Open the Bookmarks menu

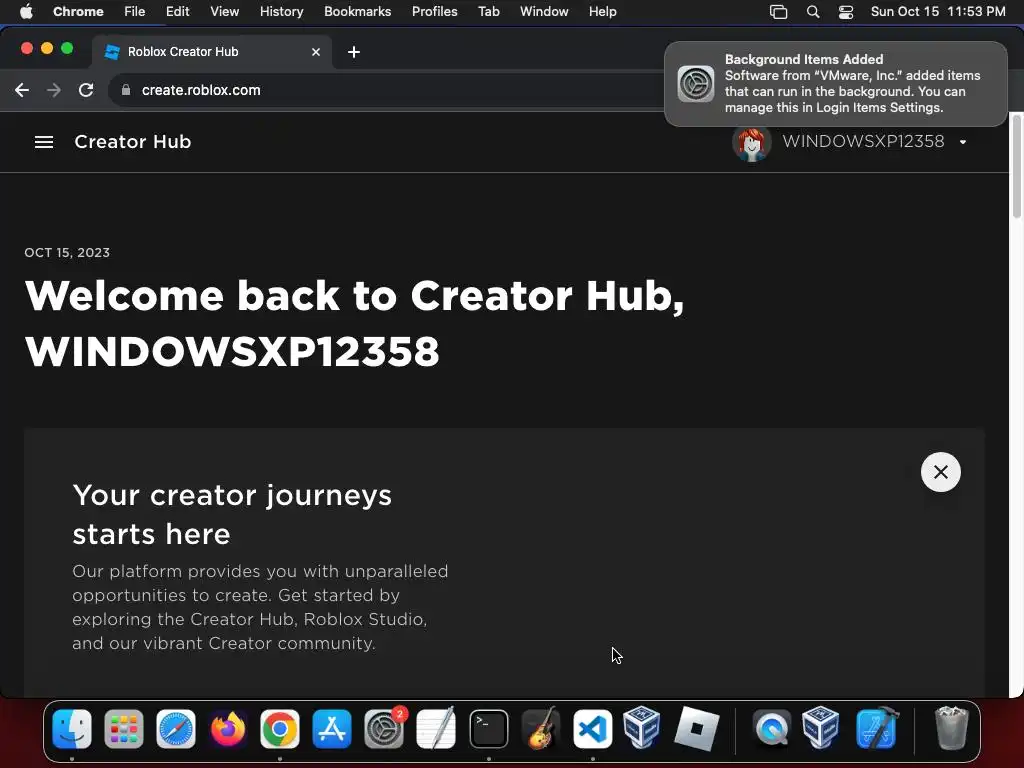(357, 12)
